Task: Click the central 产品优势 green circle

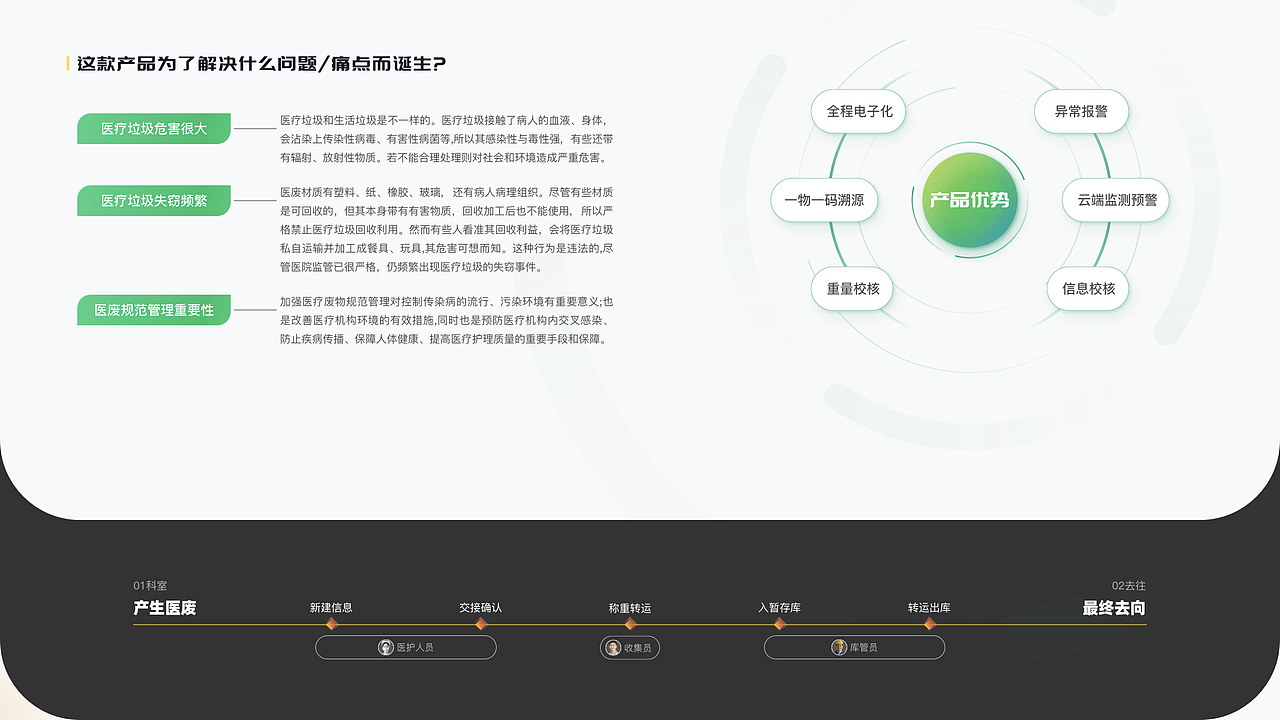Action: 969,200
